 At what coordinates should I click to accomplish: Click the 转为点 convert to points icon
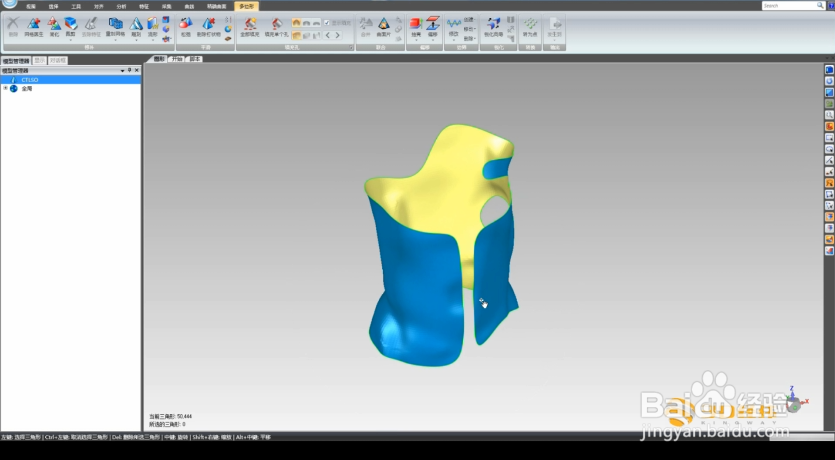(x=530, y=27)
